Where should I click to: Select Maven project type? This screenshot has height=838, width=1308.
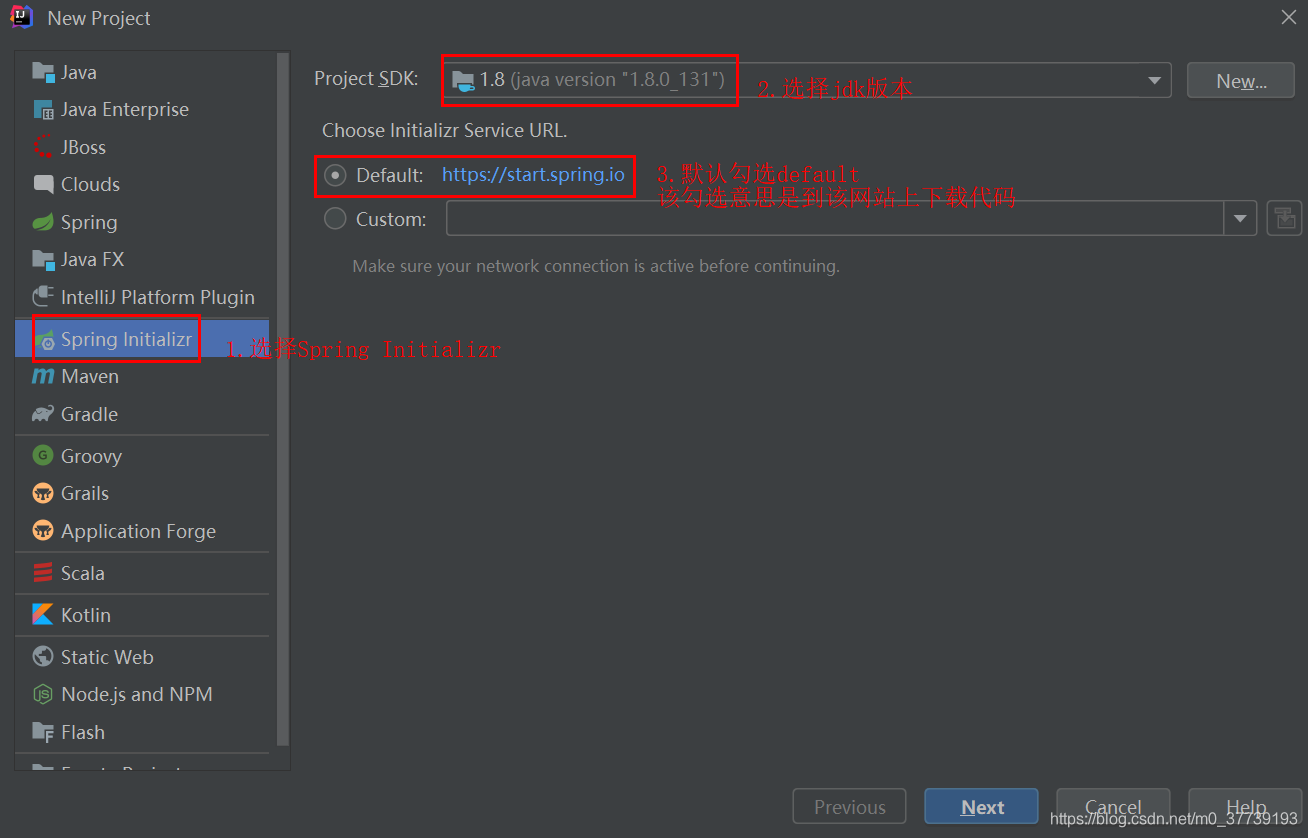tap(142, 376)
